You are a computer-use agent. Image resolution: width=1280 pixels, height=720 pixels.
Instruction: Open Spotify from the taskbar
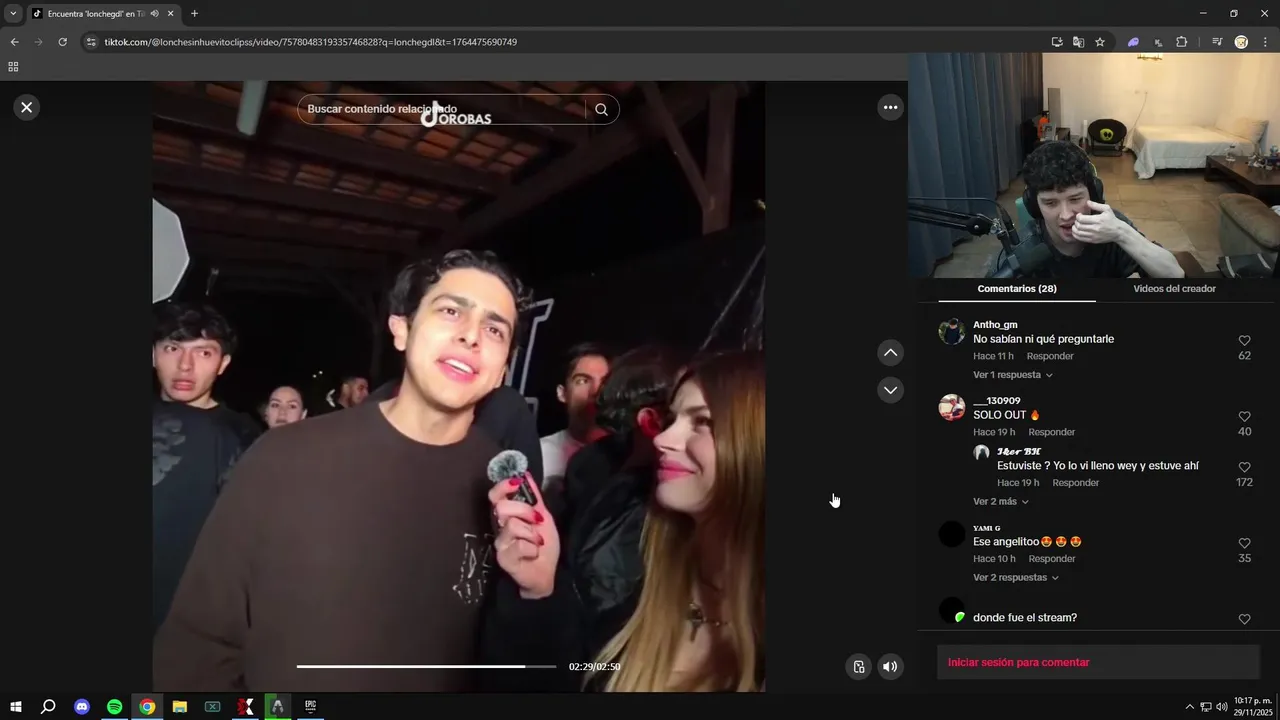pyautogui.click(x=114, y=707)
